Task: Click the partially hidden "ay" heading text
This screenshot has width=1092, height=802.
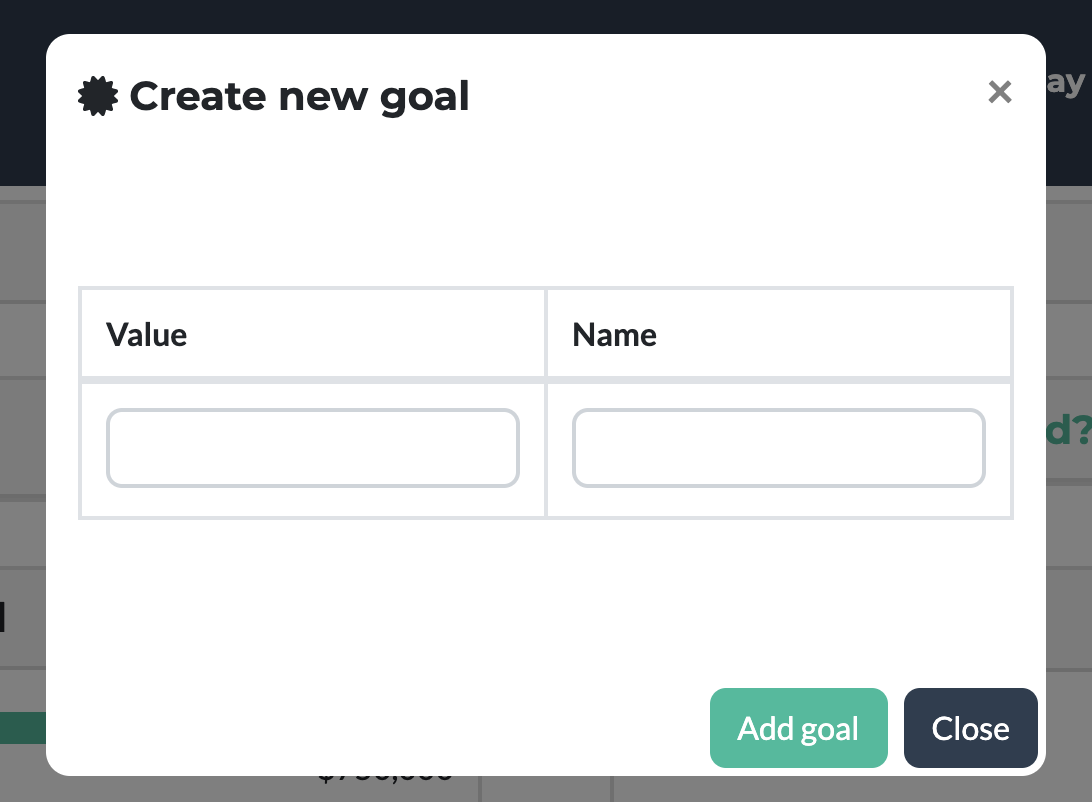Action: pyautogui.click(x=1066, y=84)
